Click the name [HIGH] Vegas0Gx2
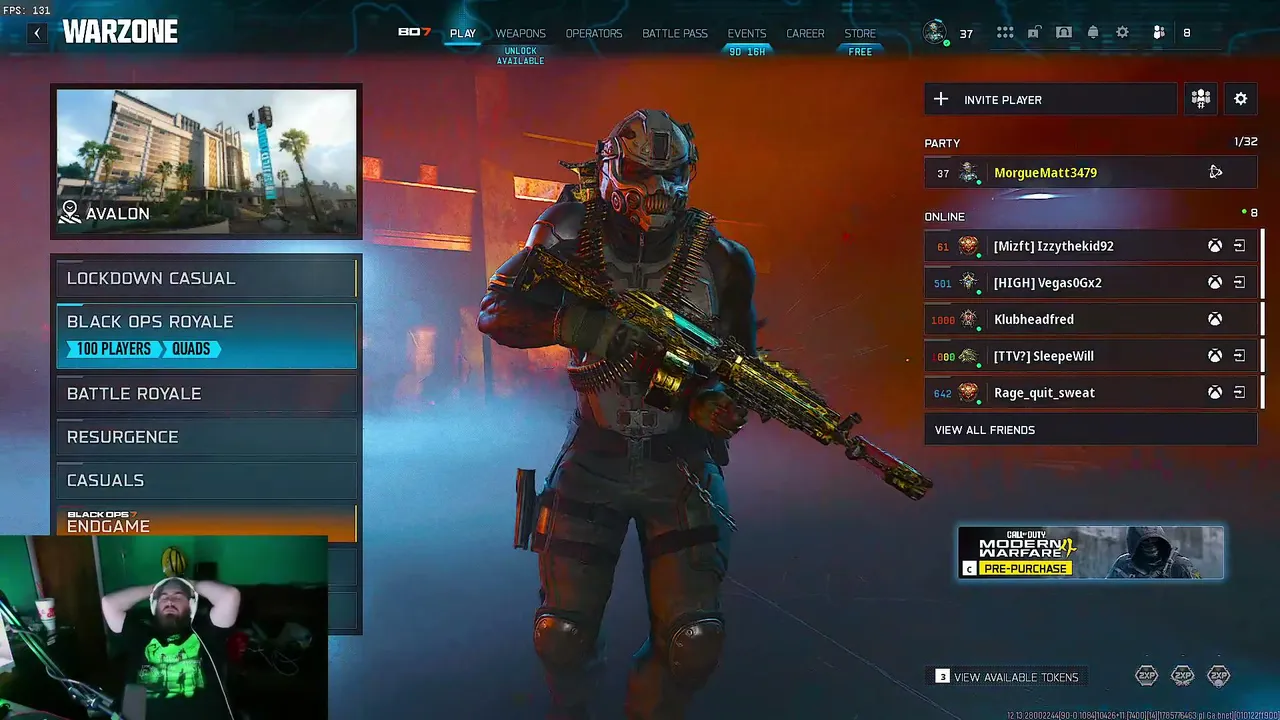The height and width of the screenshot is (720, 1280). (1047, 283)
